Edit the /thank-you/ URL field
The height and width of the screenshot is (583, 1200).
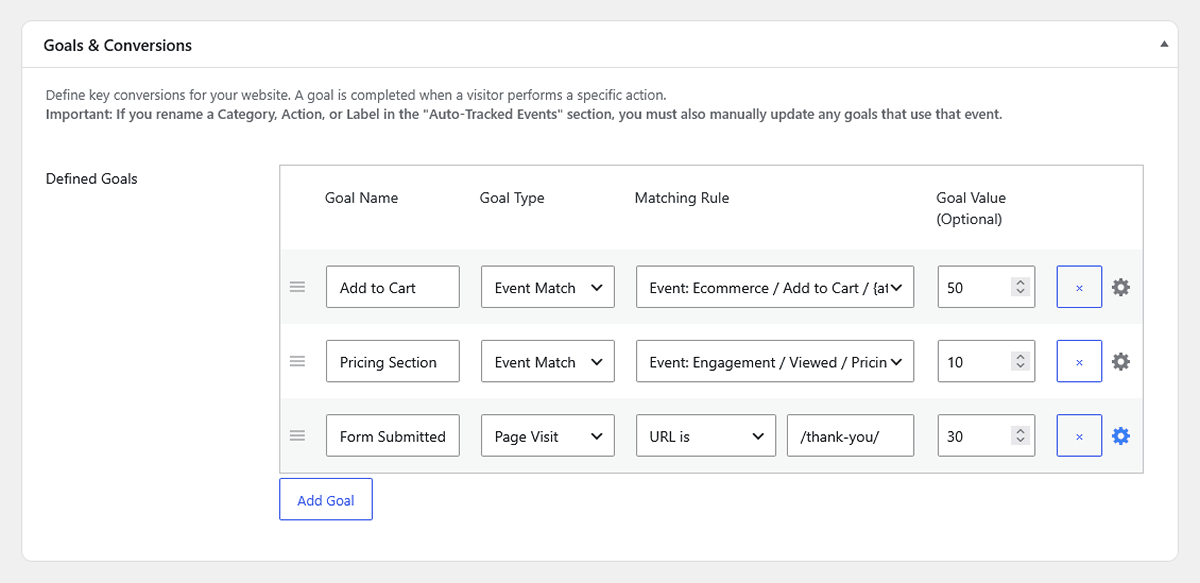coord(851,436)
